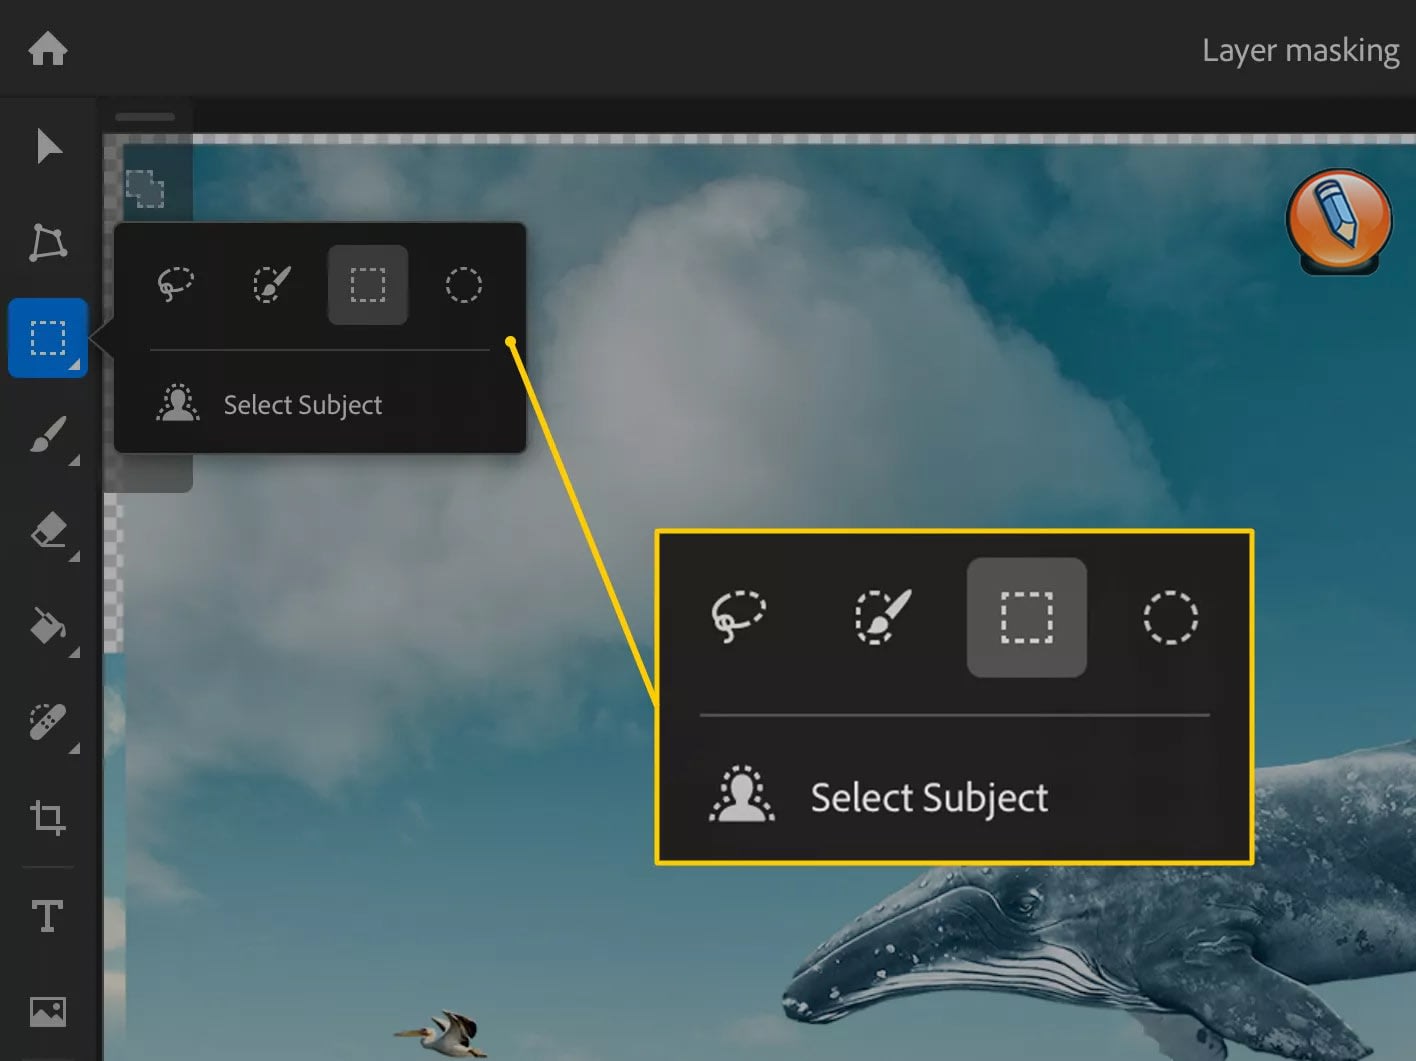The image size is (1416, 1061).
Task: Click the selection mode icon above popup
Action: click(145, 189)
